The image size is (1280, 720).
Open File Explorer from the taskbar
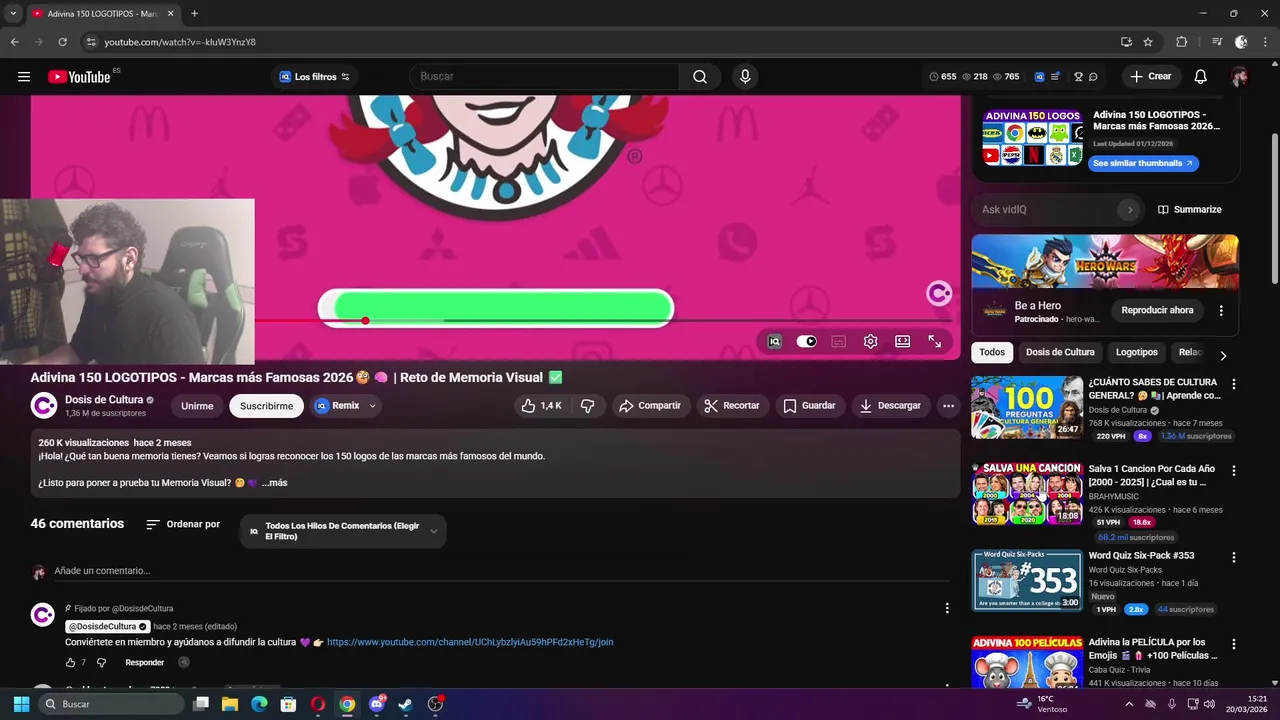coord(230,704)
